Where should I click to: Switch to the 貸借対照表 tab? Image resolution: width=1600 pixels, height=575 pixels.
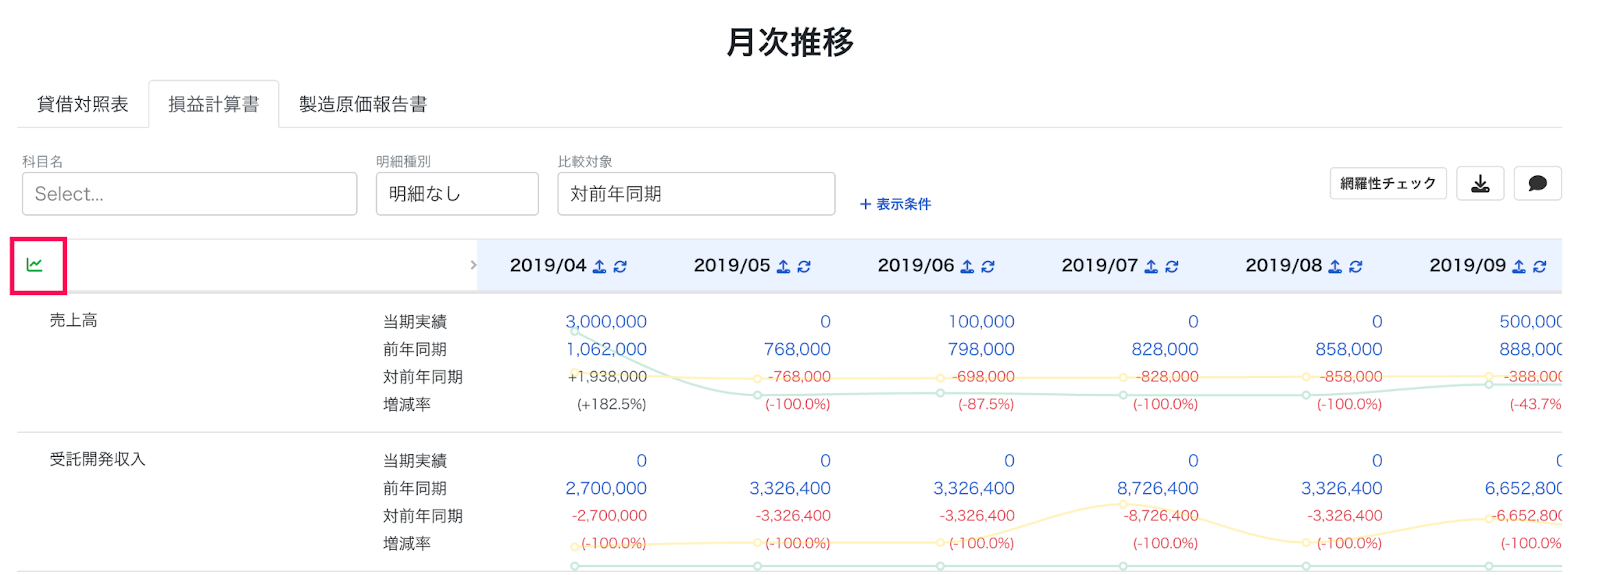83,104
